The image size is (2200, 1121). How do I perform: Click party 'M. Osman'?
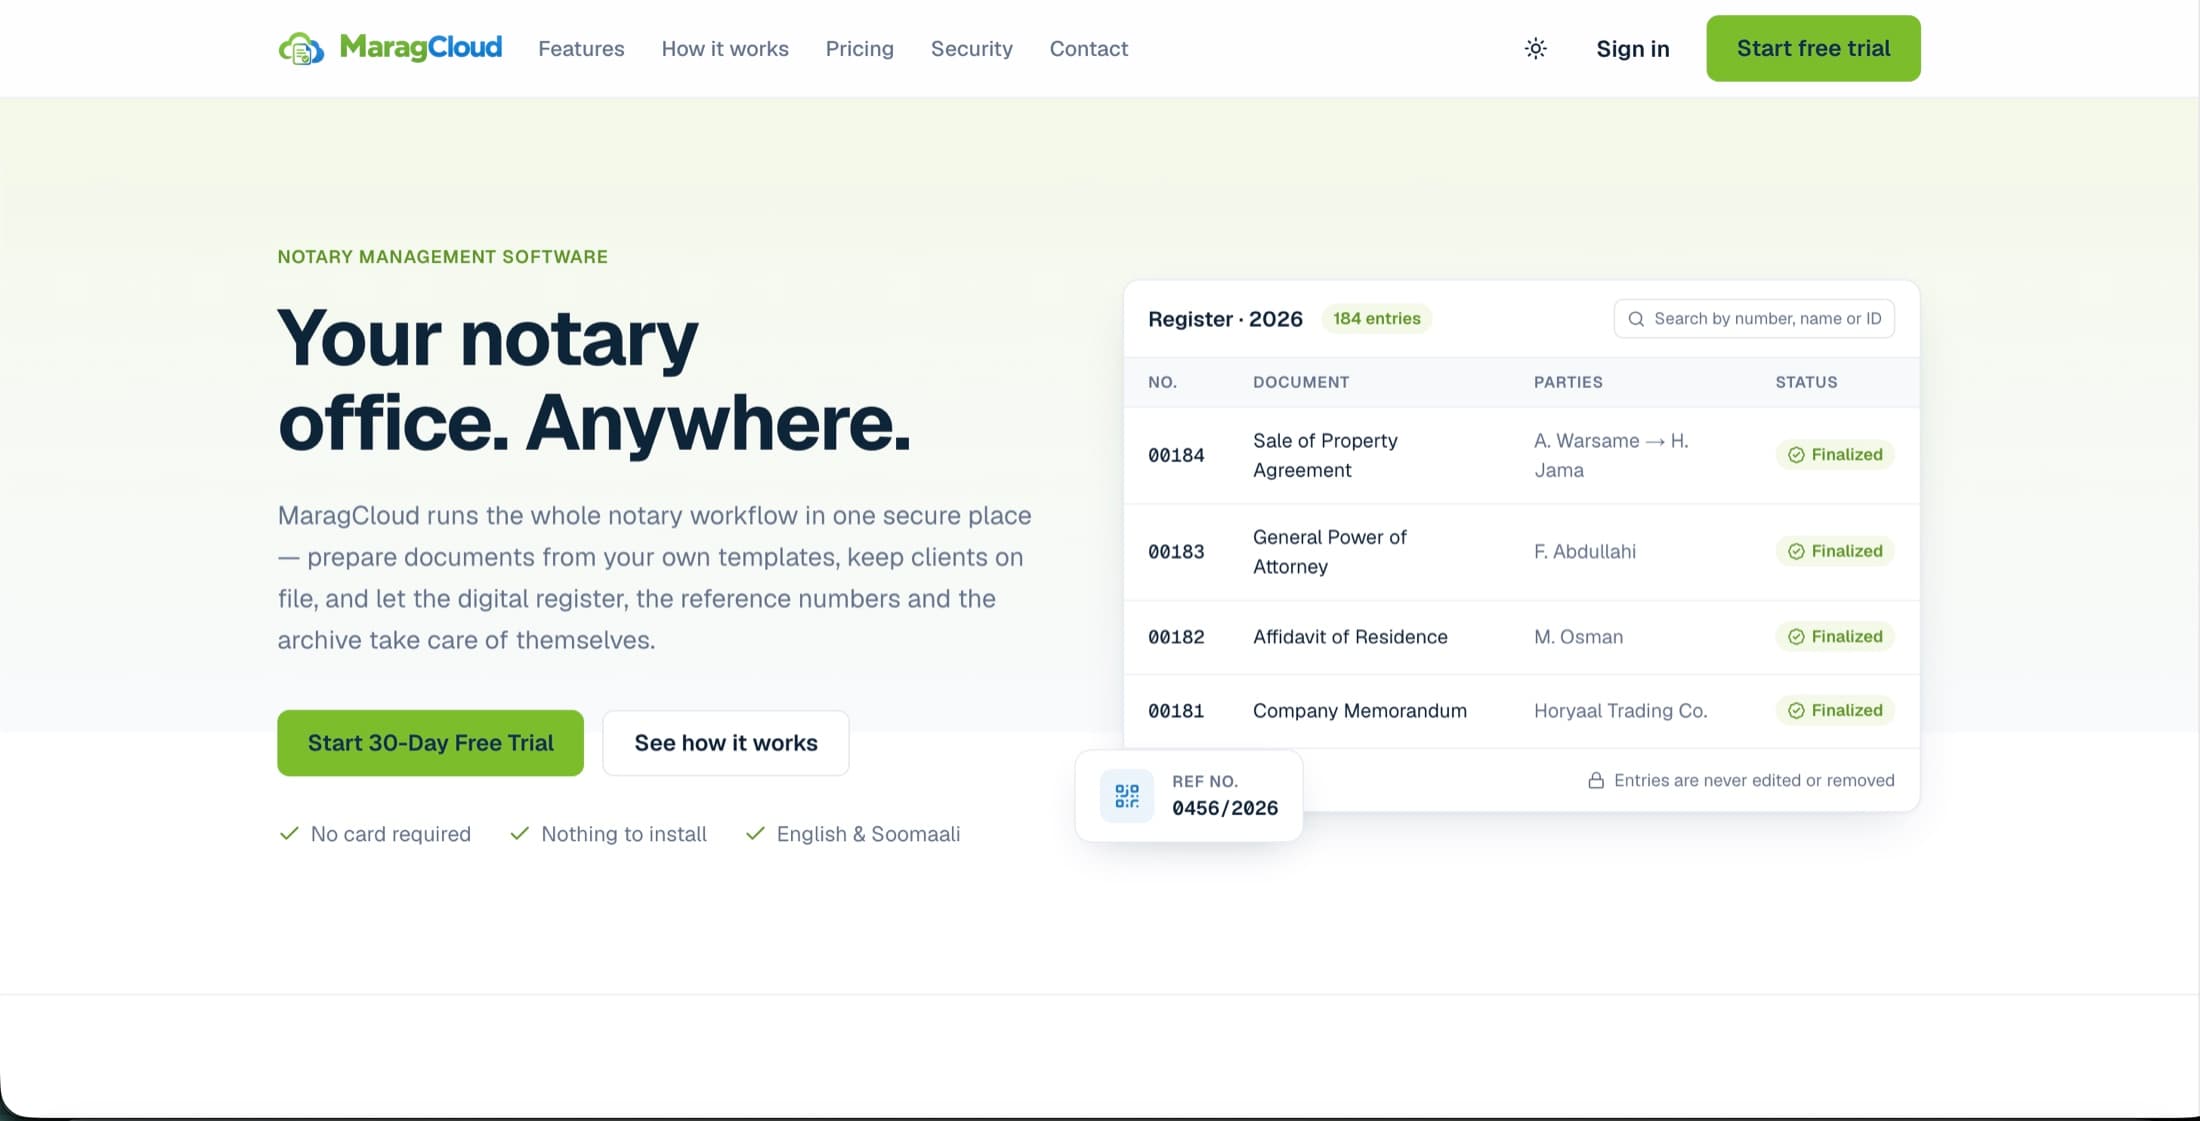pyautogui.click(x=1578, y=637)
